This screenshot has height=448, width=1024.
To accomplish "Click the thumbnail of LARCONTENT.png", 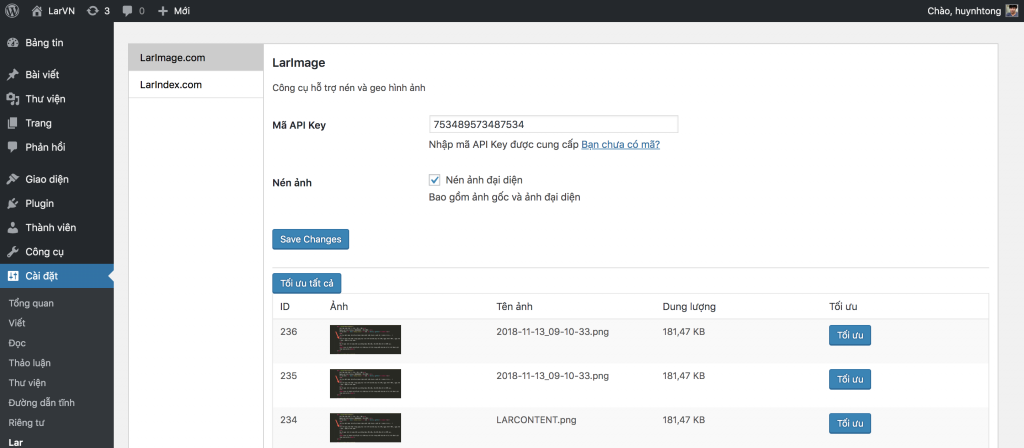I will (365, 426).
